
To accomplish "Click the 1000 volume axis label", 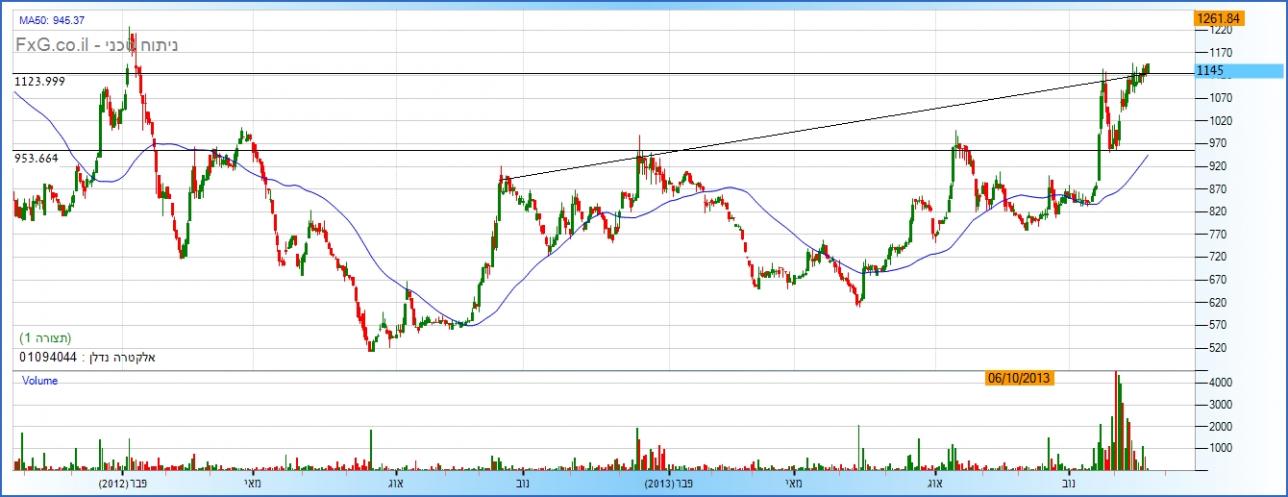I will tap(1219, 448).
